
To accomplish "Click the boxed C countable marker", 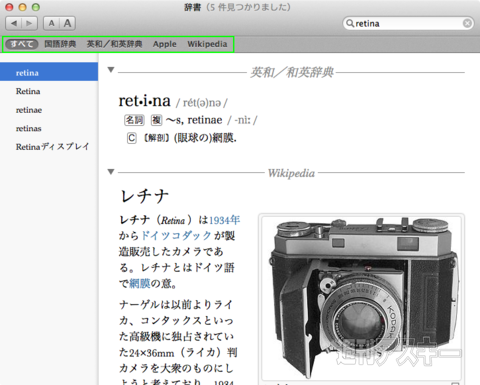I will coord(132,138).
